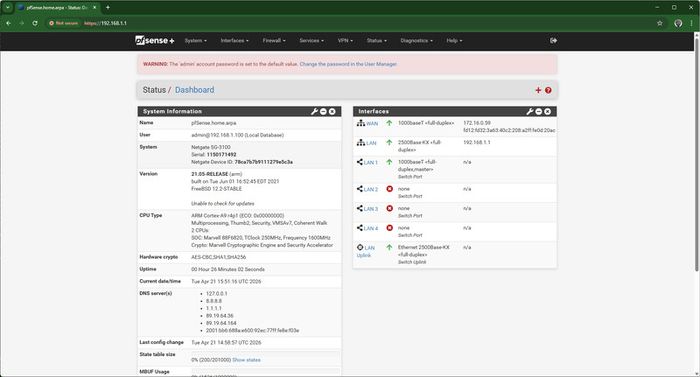This screenshot has width=700, height=377.
Task: Click the LAN 2 down status icon
Action: click(389, 189)
